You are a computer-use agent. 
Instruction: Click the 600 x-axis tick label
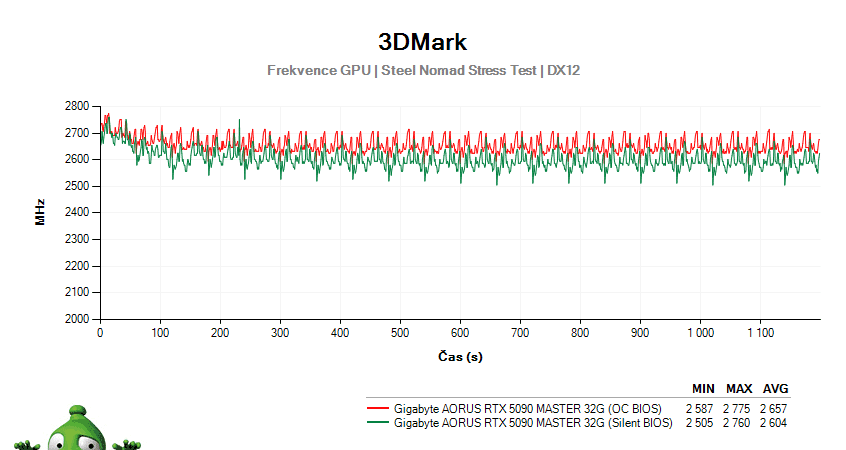pos(460,333)
